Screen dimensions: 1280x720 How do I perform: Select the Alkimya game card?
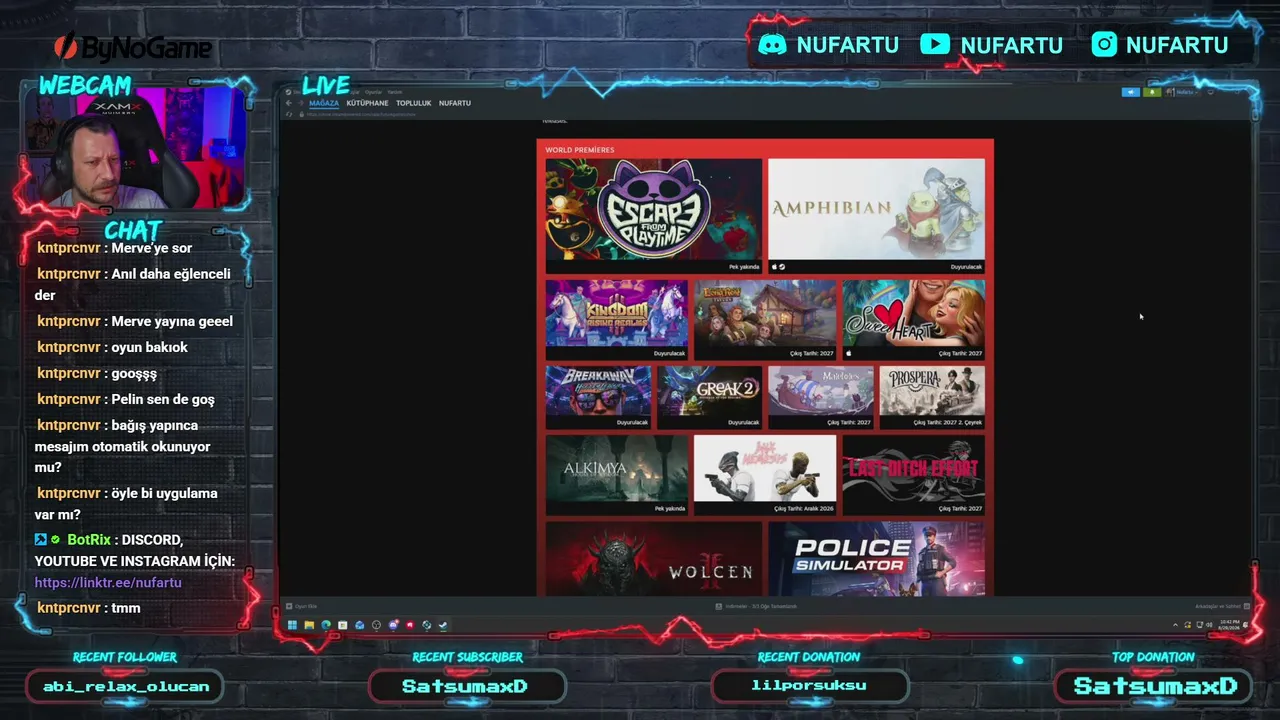[x=617, y=474]
